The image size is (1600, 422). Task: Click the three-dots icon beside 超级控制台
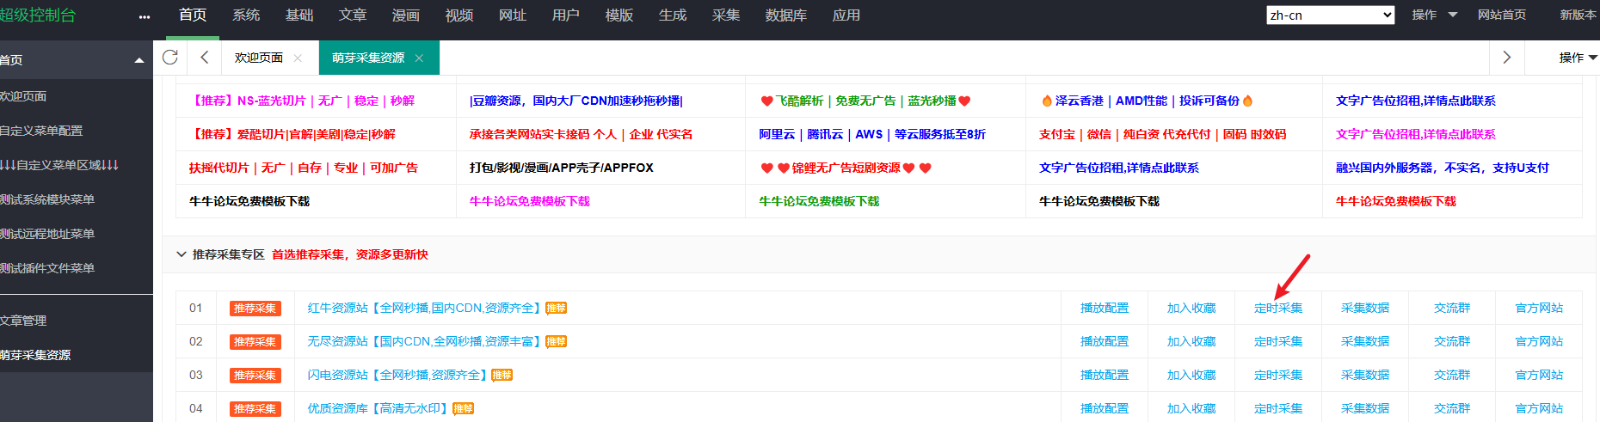144,16
